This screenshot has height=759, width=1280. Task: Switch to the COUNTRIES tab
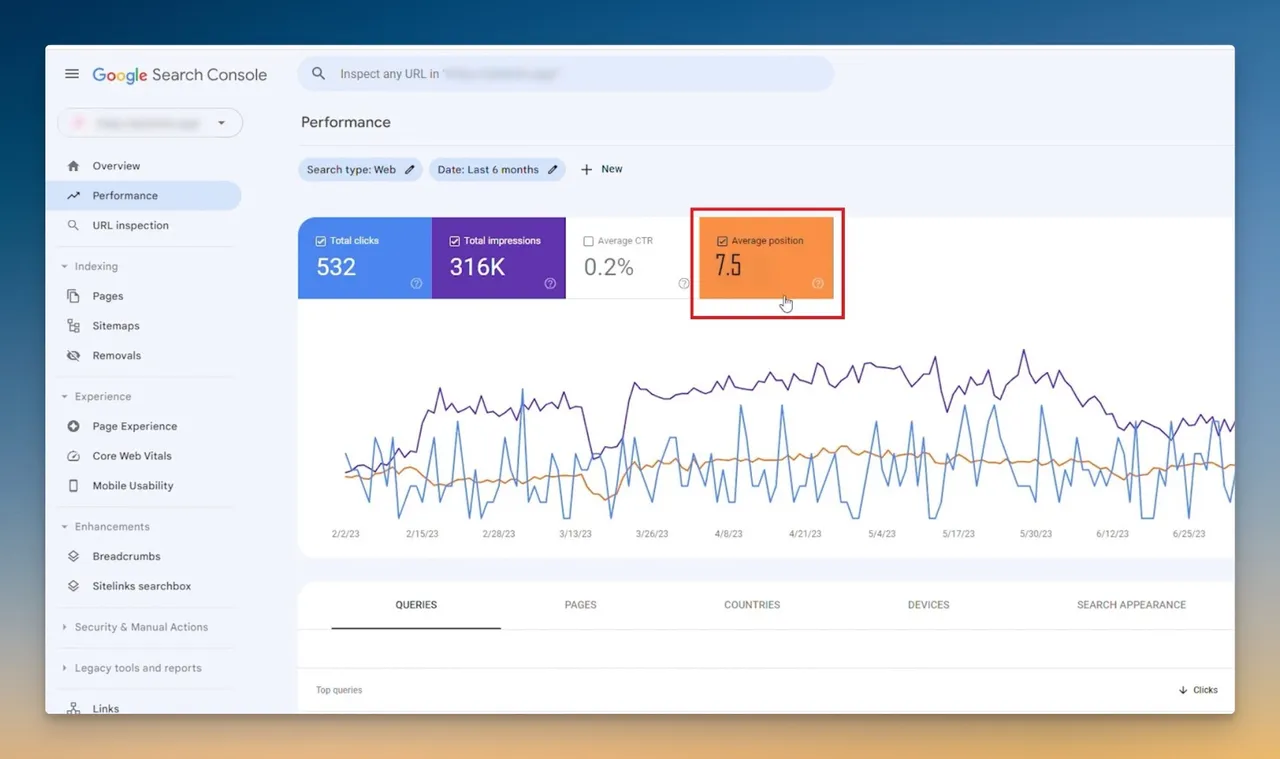pos(752,605)
